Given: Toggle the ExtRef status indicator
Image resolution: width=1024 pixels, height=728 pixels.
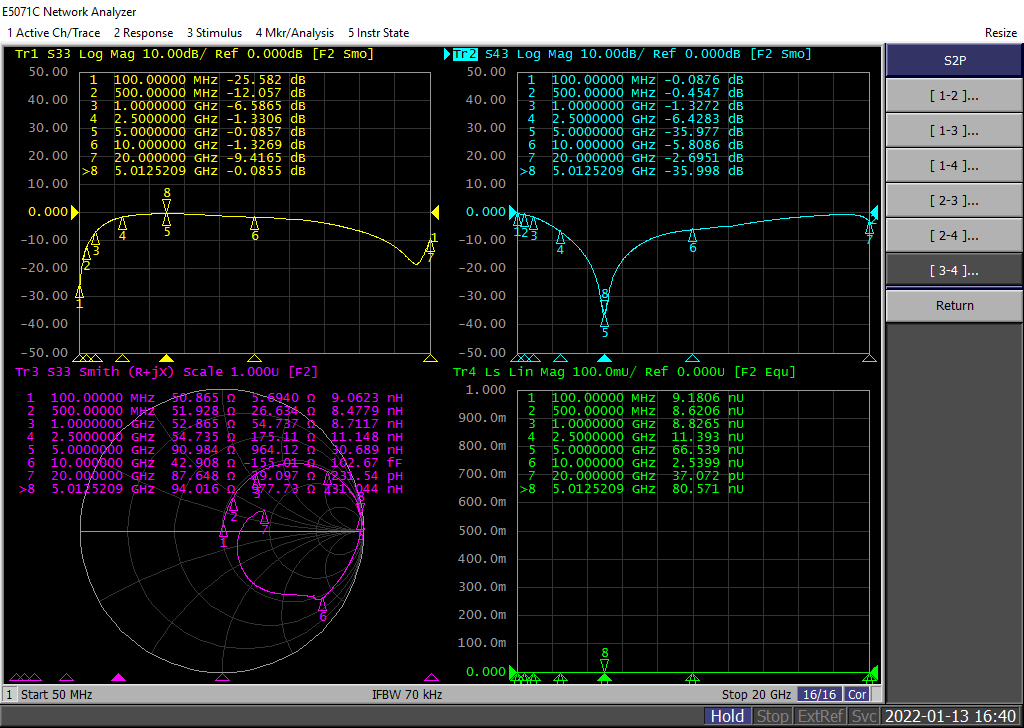Looking at the screenshot, I should [821, 716].
